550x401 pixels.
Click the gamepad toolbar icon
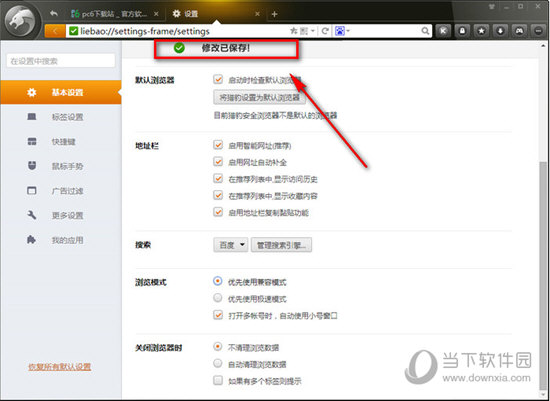519,31
